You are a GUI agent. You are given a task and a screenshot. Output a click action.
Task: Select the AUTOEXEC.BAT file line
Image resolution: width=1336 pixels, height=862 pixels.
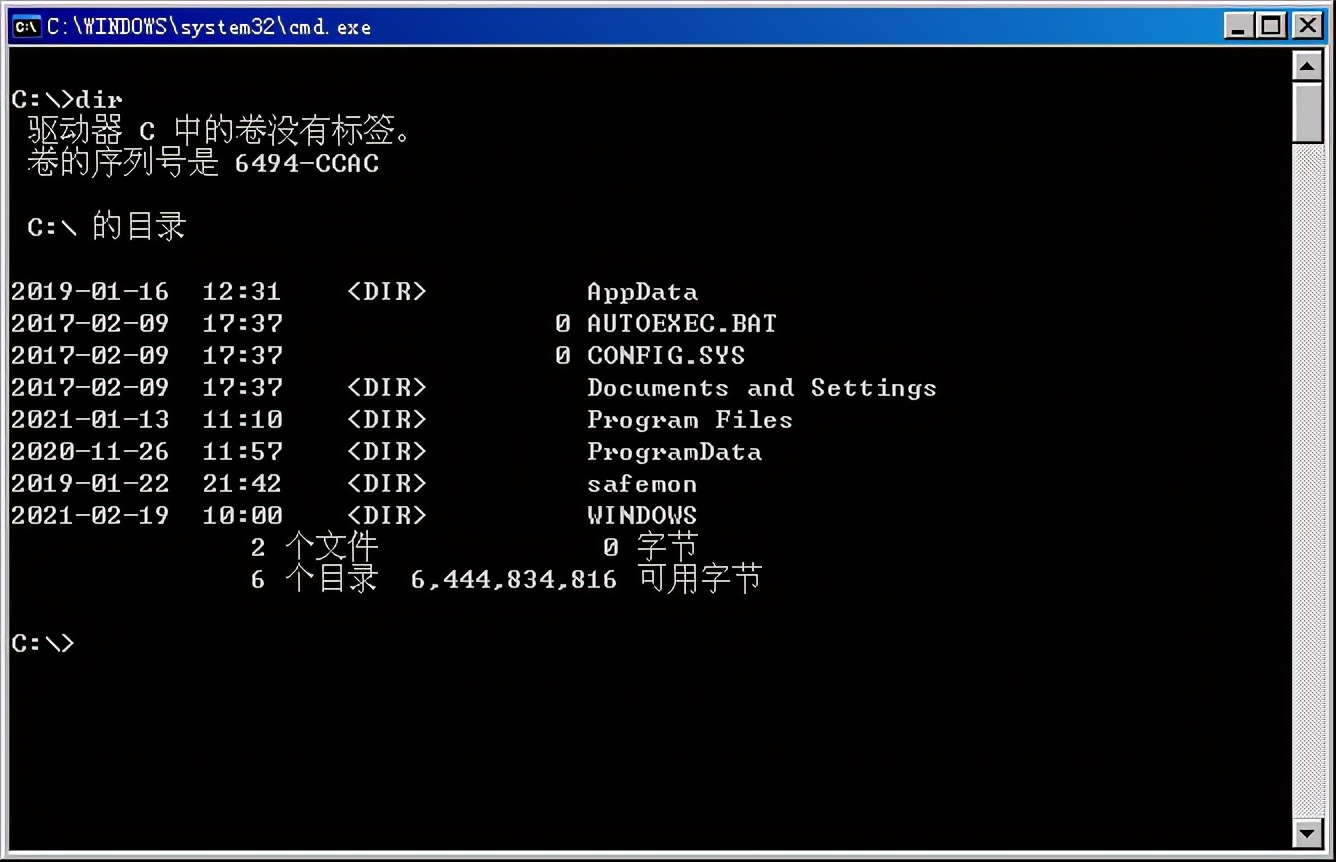(683, 323)
